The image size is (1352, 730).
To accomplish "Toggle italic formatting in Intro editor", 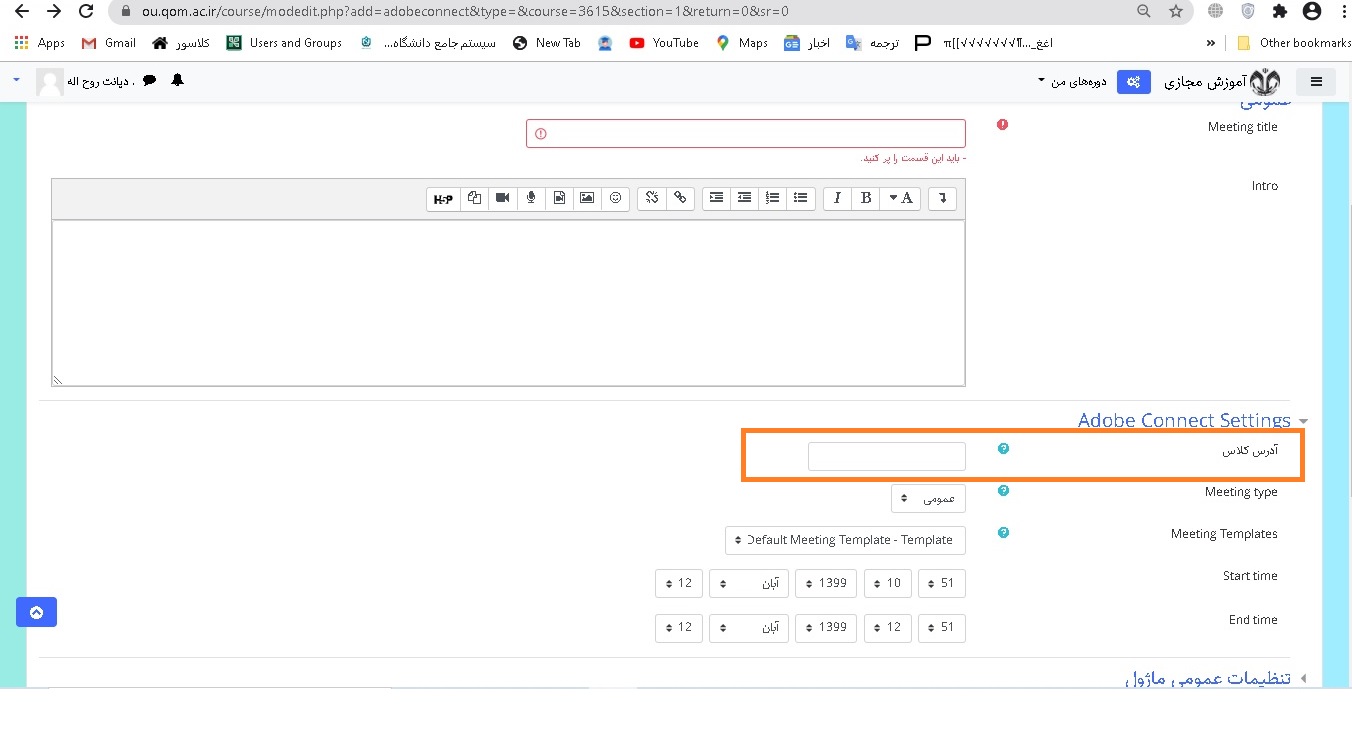I will 838,198.
